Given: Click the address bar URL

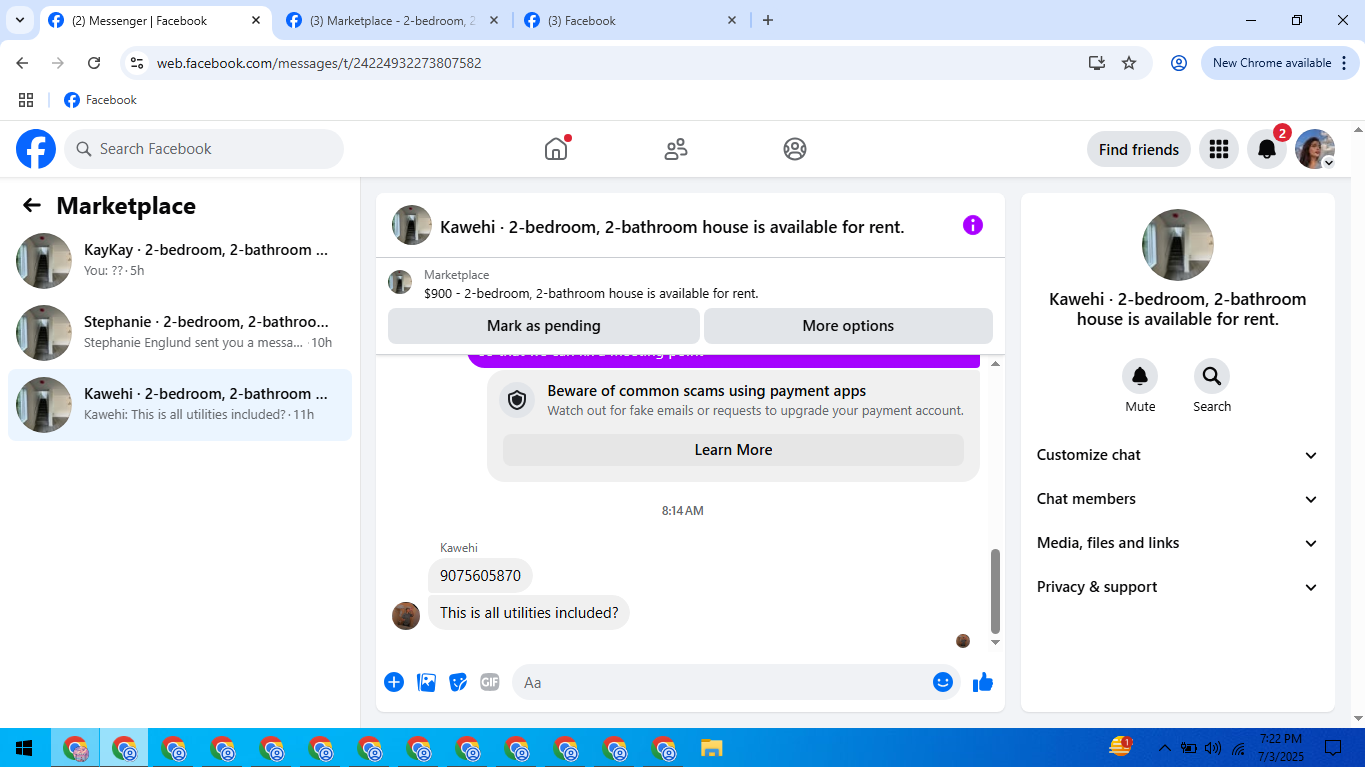Looking at the screenshot, I should click(x=319, y=63).
